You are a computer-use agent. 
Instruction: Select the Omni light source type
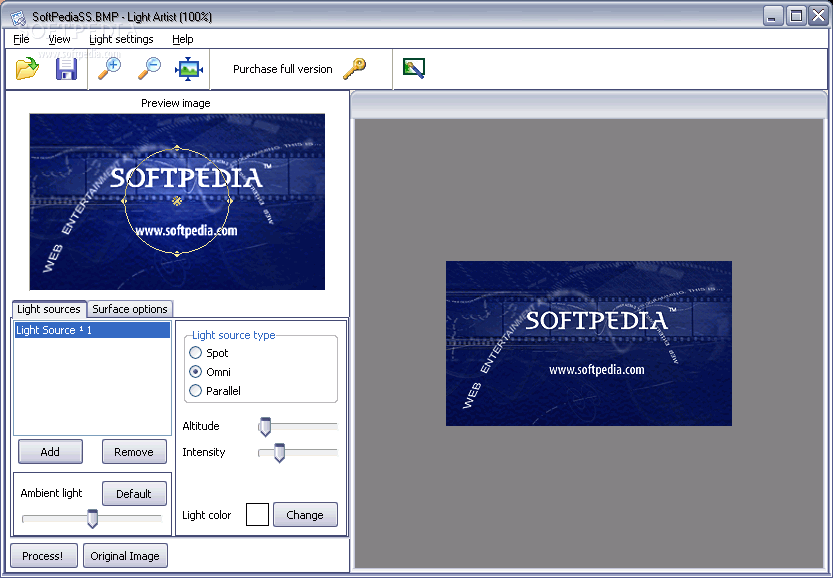[196, 372]
